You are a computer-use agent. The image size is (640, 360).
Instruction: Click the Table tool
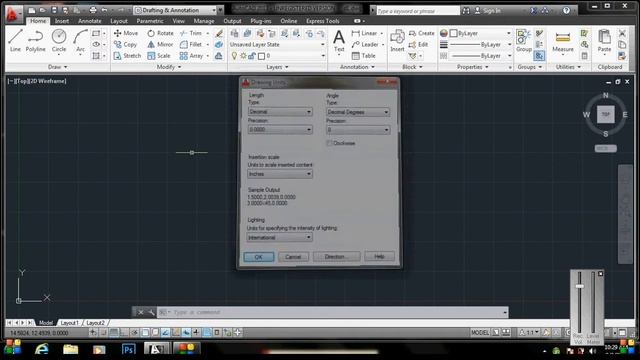pyautogui.click(x=364, y=56)
